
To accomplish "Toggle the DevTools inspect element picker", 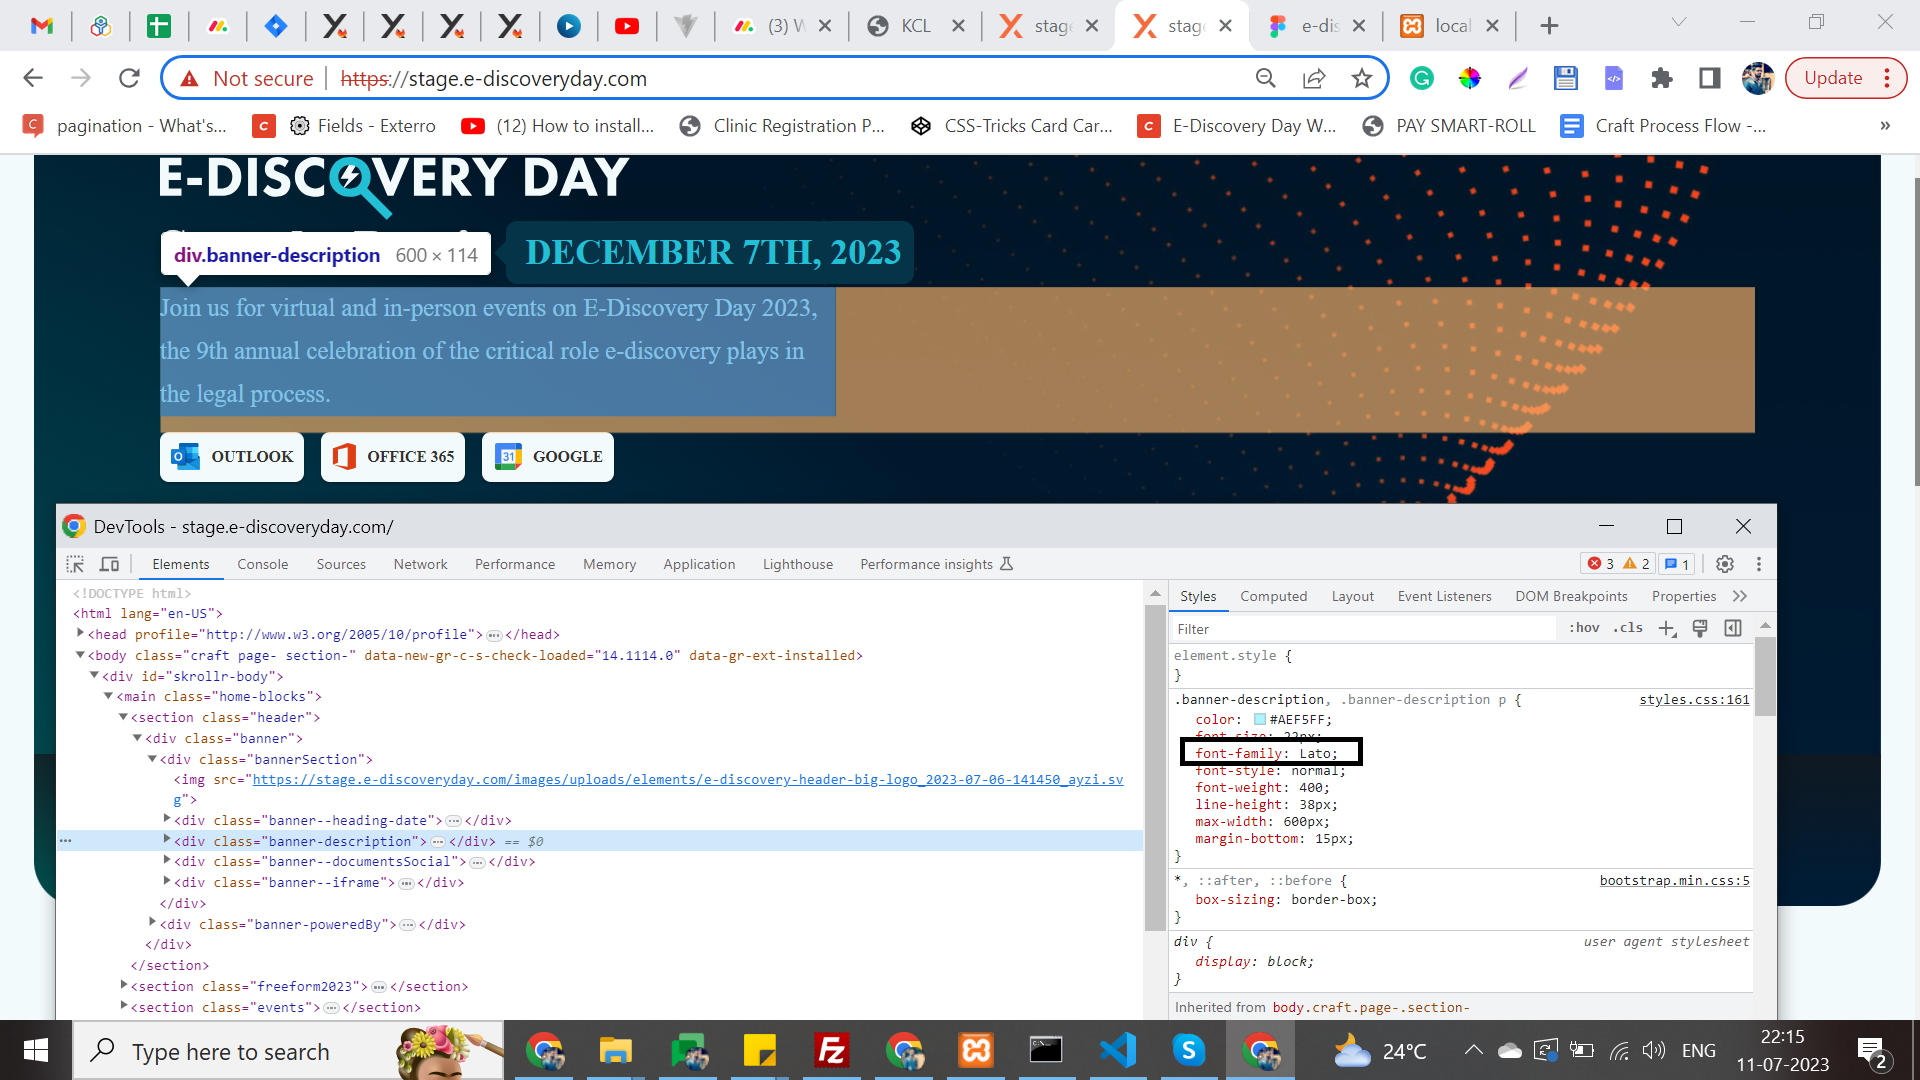I will pyautogui.click(x=75, y=564).
